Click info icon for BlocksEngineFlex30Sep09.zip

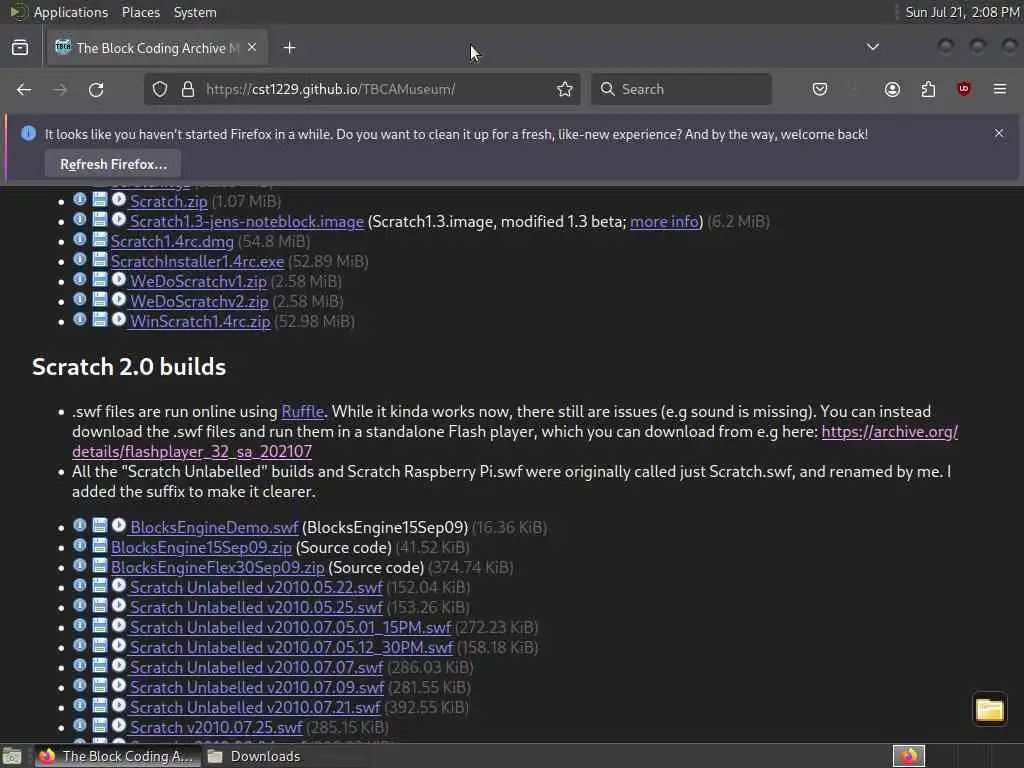[80, 565]
